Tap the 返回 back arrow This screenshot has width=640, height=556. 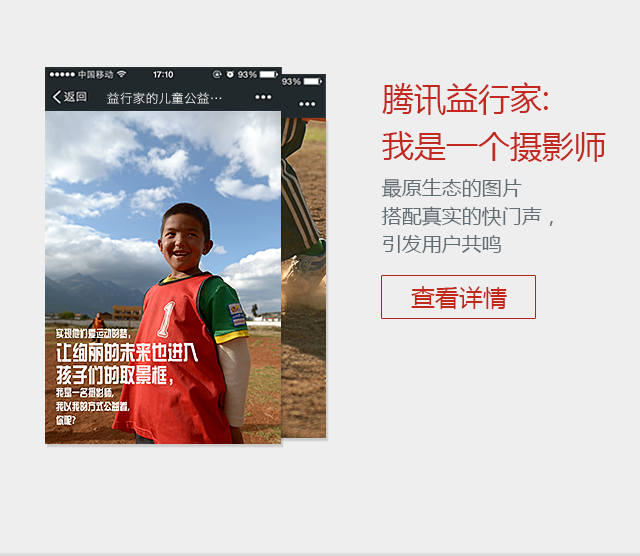[69, 97]
